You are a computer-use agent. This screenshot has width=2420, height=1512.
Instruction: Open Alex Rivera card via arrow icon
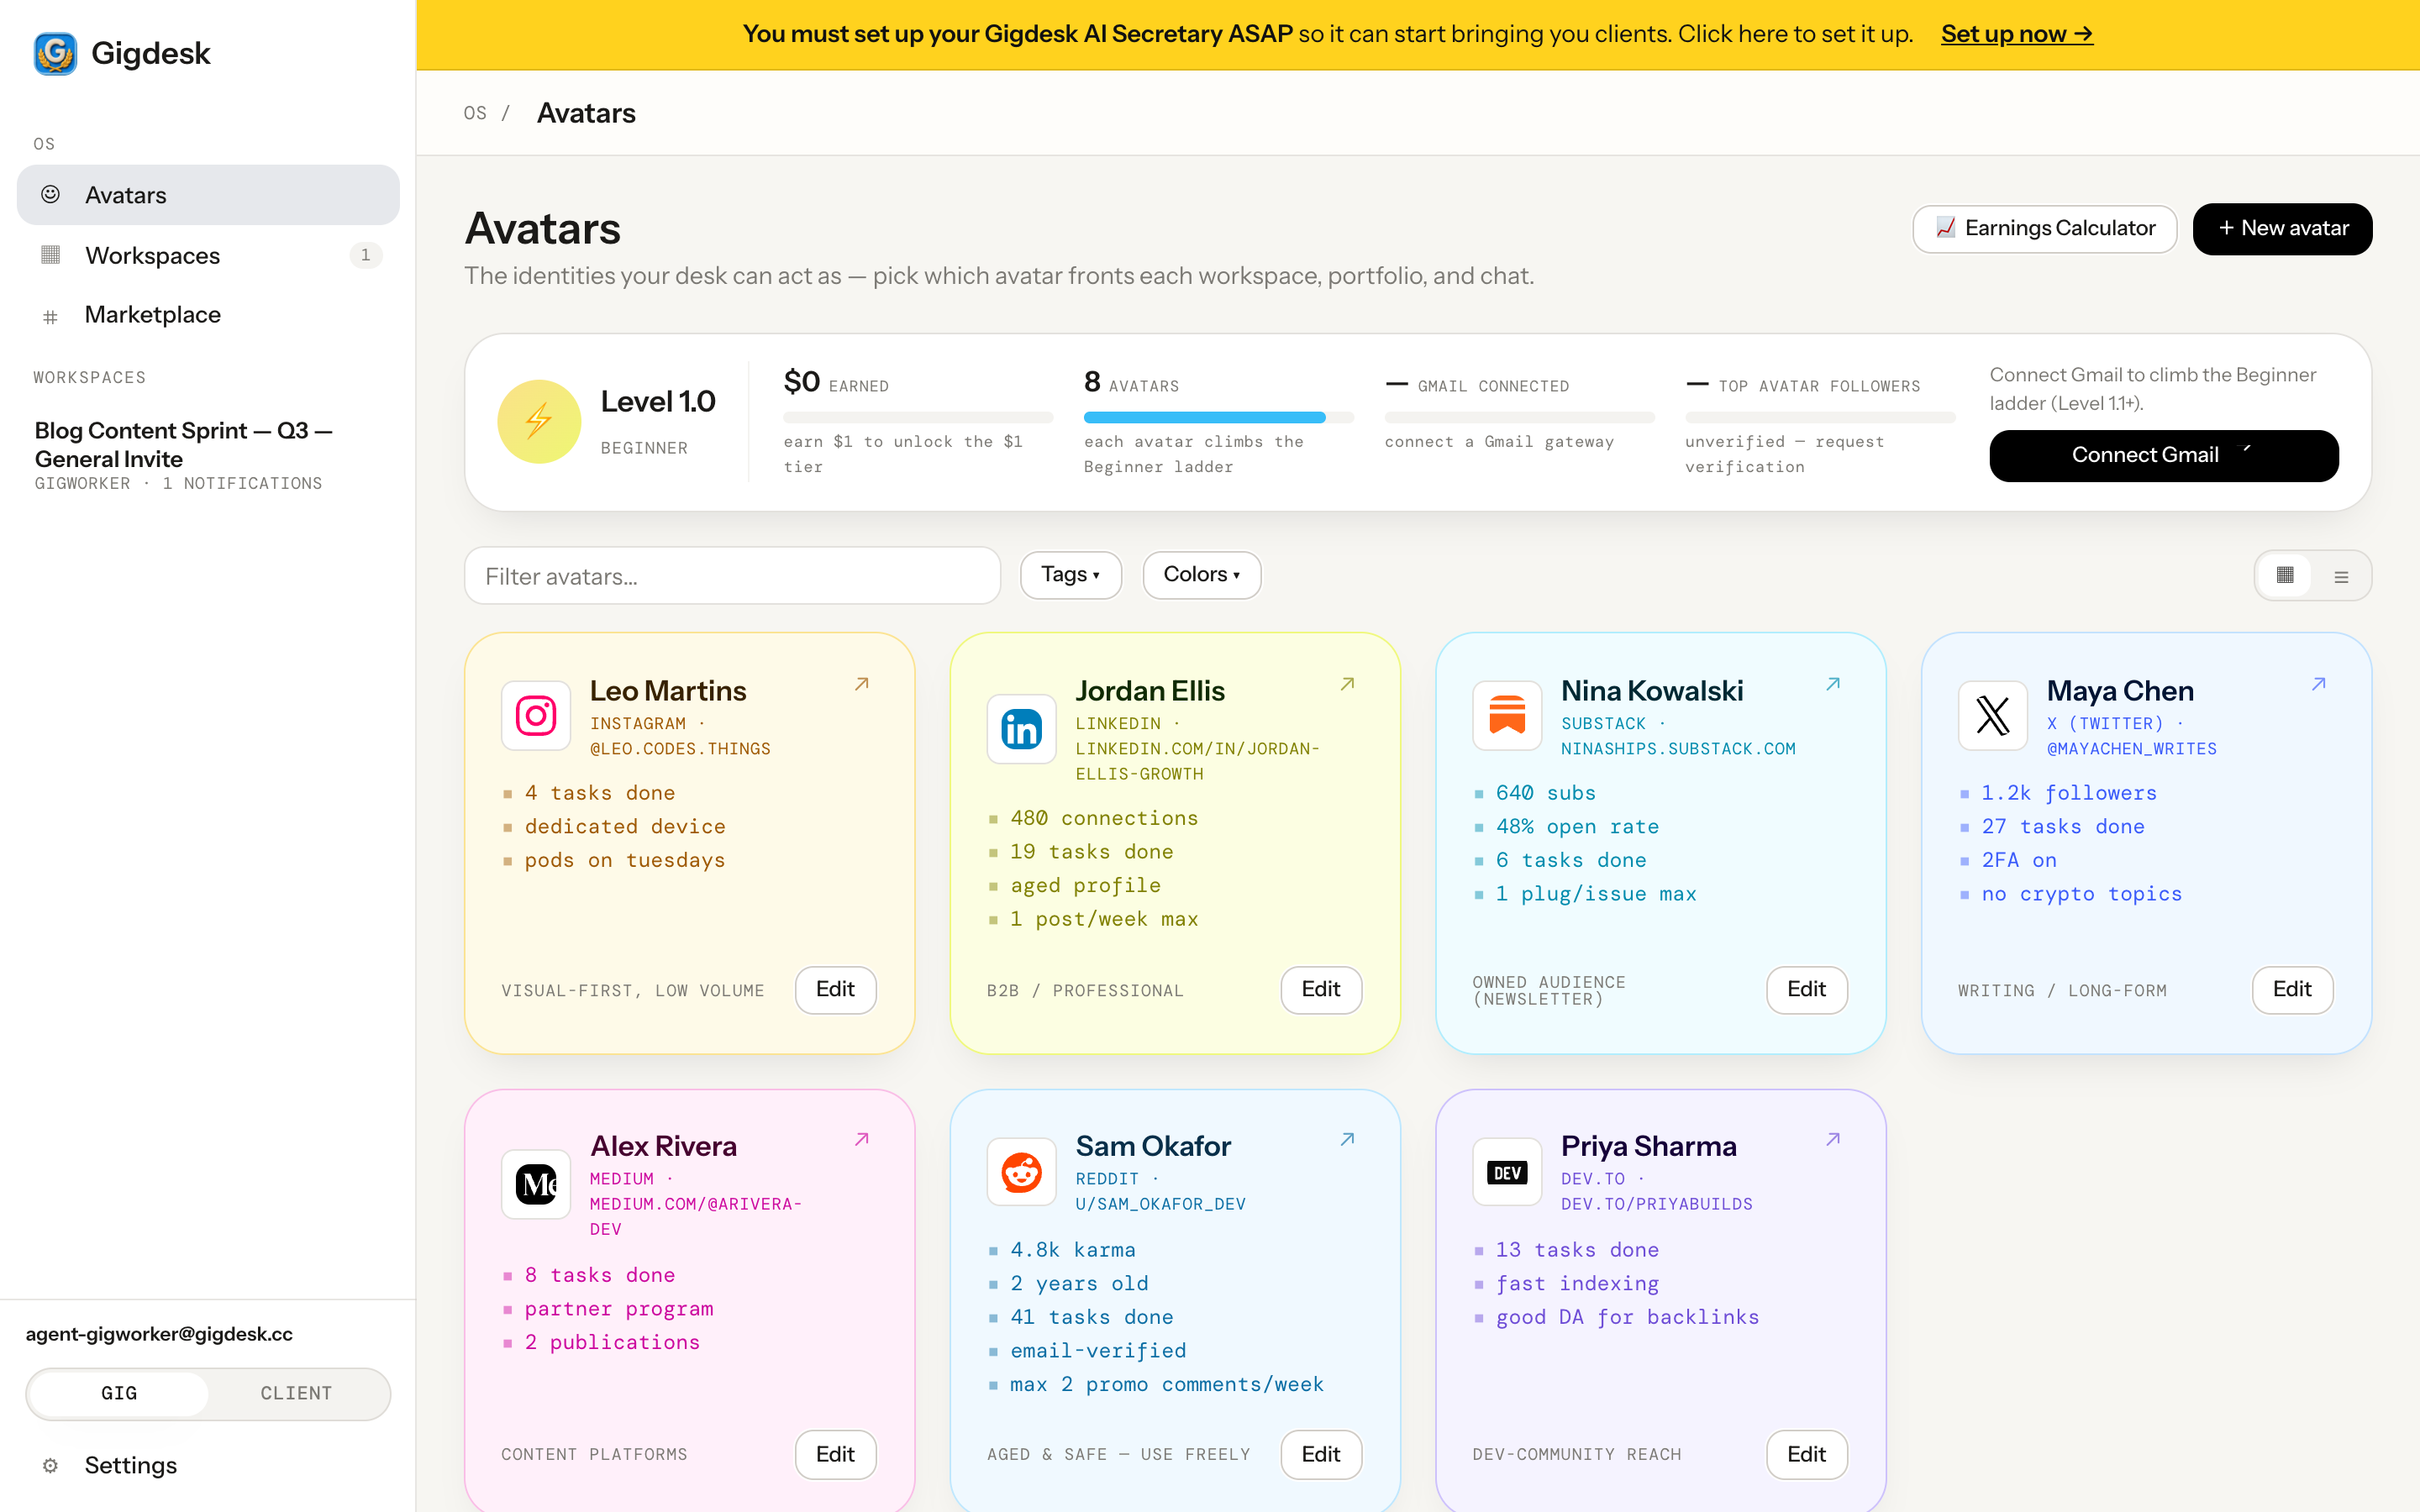[x=862, y=1139]
